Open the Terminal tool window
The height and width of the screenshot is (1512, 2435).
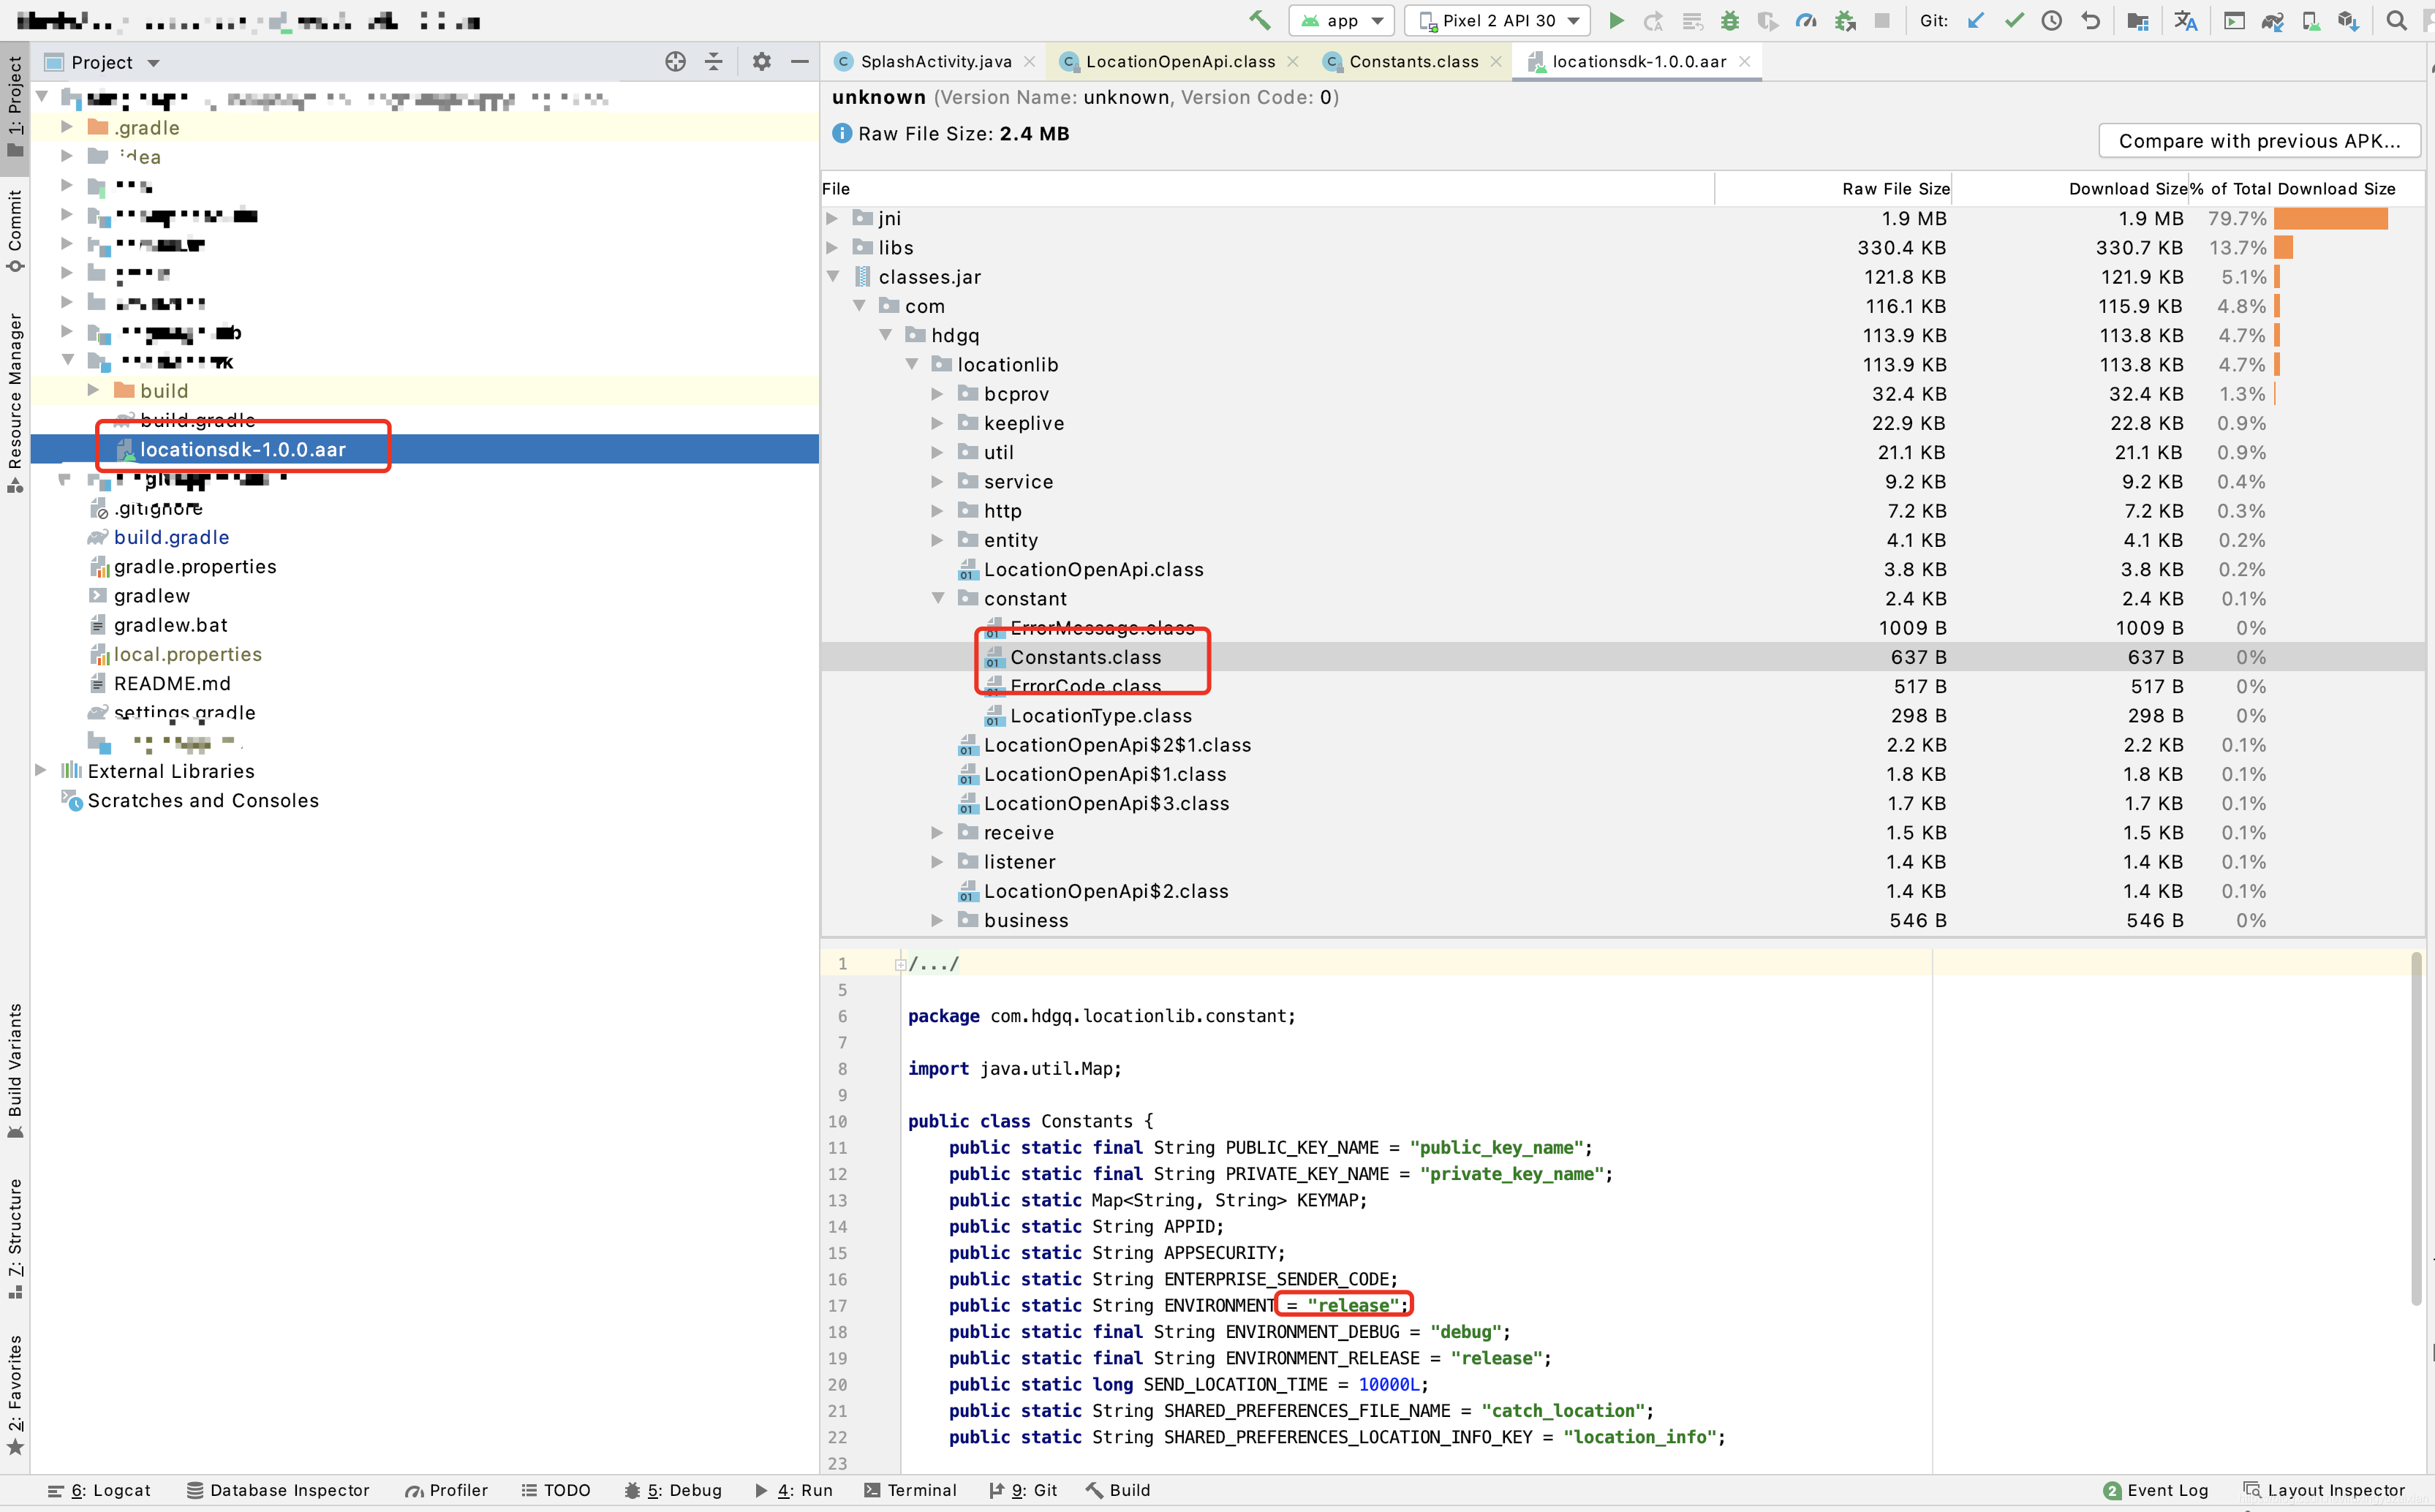point(910,1490)
